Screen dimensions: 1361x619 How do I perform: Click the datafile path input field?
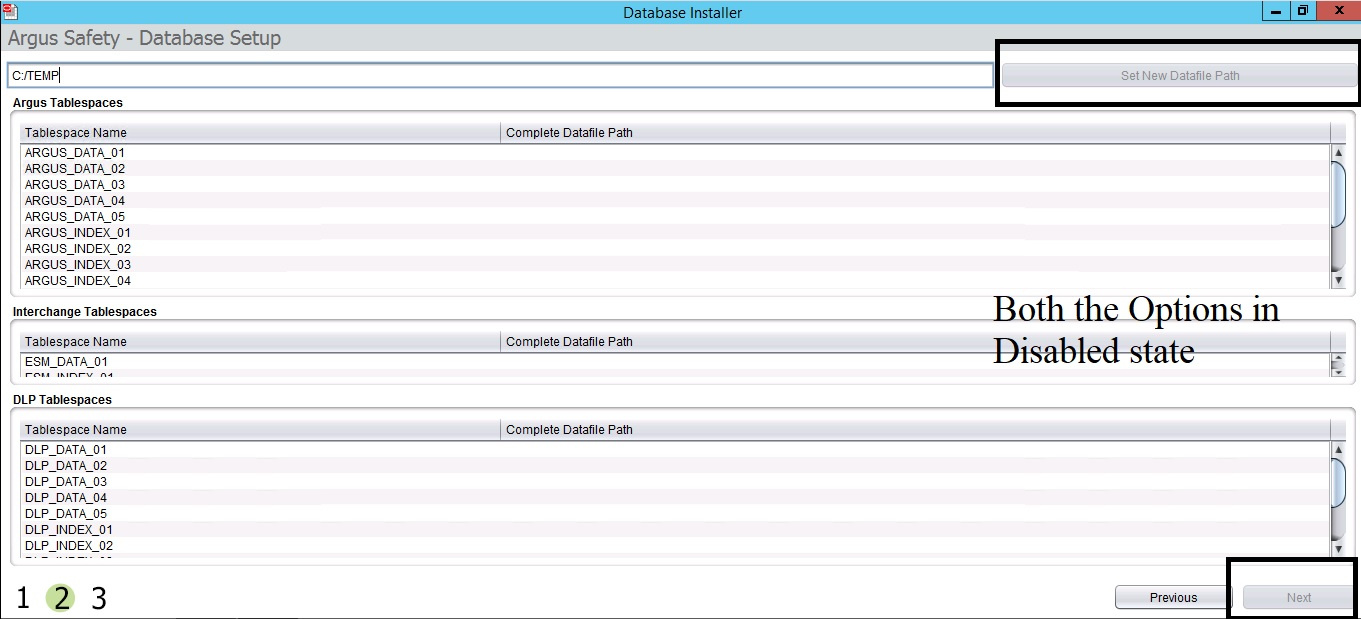[500, 75]
